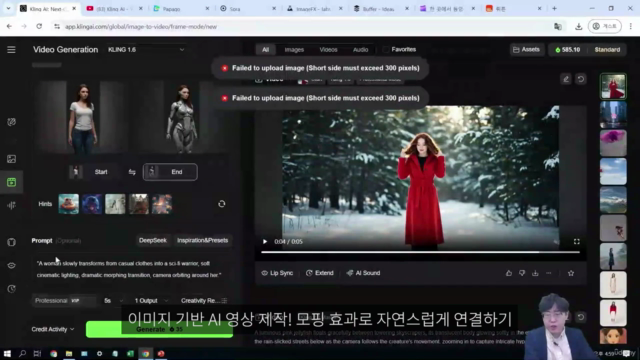640x360 pixels.
Task: Select the Audio filter tab
Action: (x=360, y=50)
